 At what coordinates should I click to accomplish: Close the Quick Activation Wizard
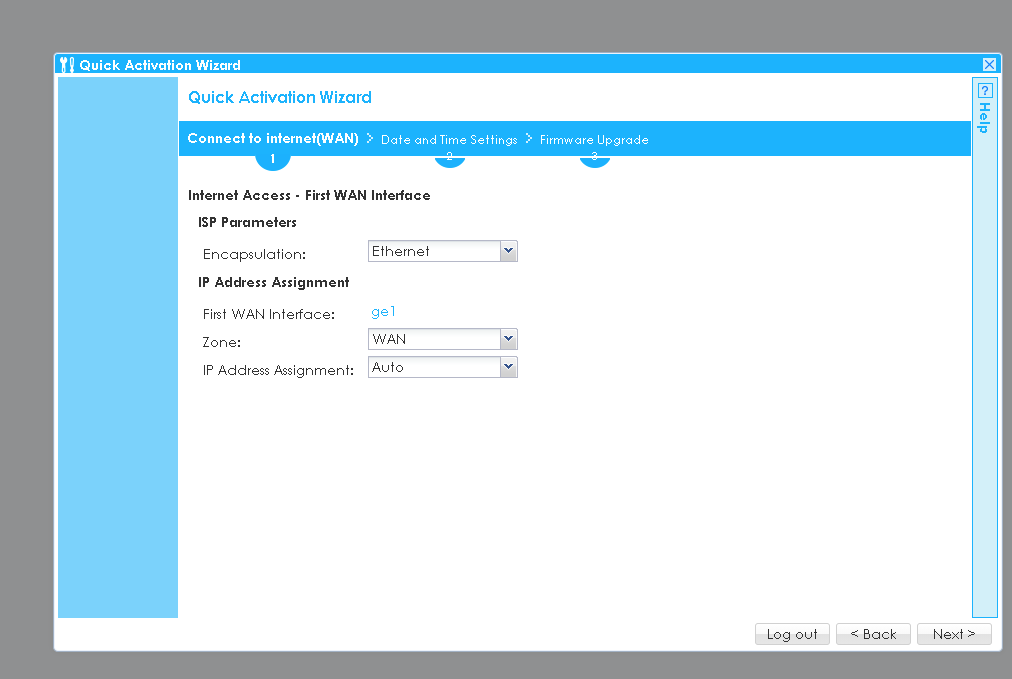(989, 63)
